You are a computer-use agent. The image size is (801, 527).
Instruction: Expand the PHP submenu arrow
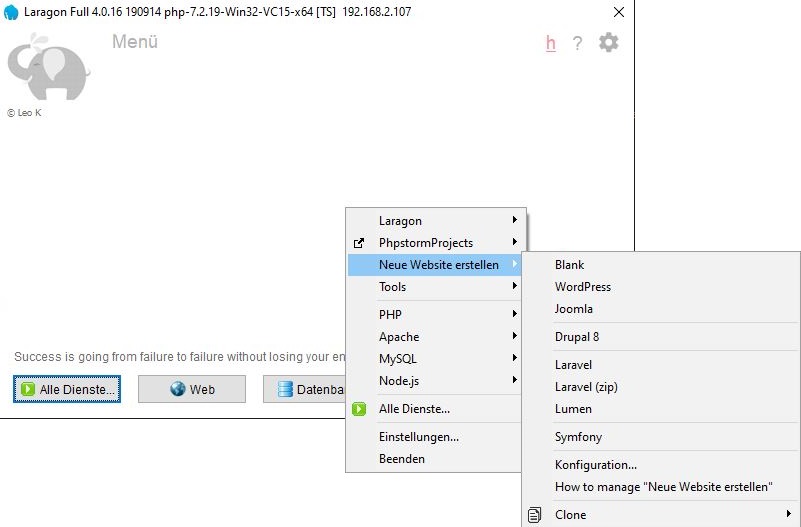(514, 314)
